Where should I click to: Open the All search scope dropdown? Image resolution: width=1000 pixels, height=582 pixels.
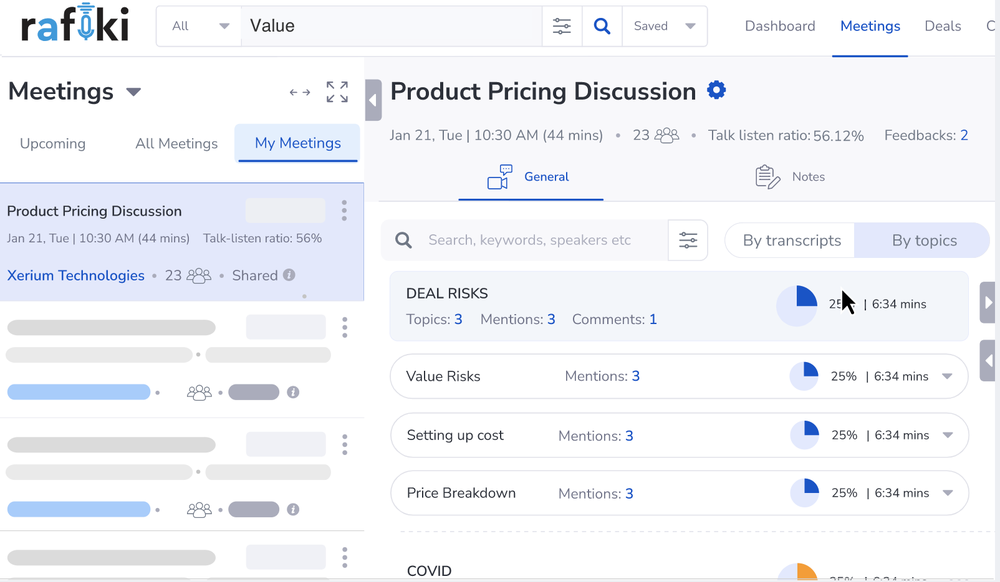[200, 26]
